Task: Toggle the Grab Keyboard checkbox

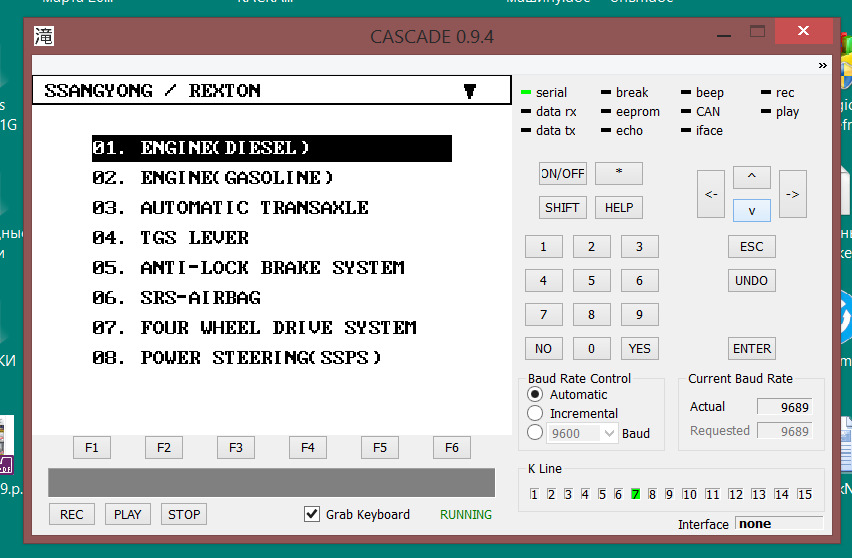Action: (312, 514)
